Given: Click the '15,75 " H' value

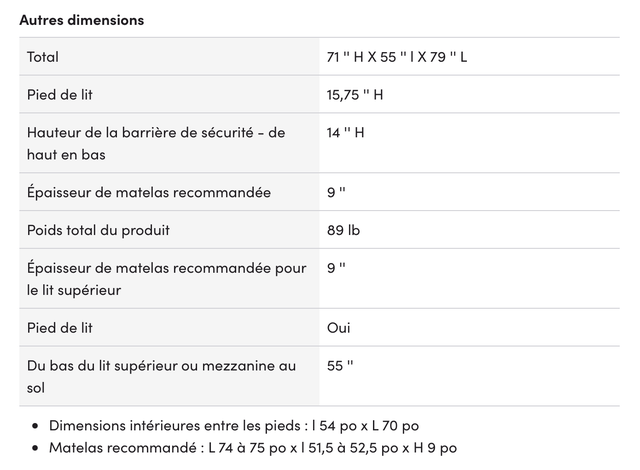Looking at the screenshot, I should (355, 95).
